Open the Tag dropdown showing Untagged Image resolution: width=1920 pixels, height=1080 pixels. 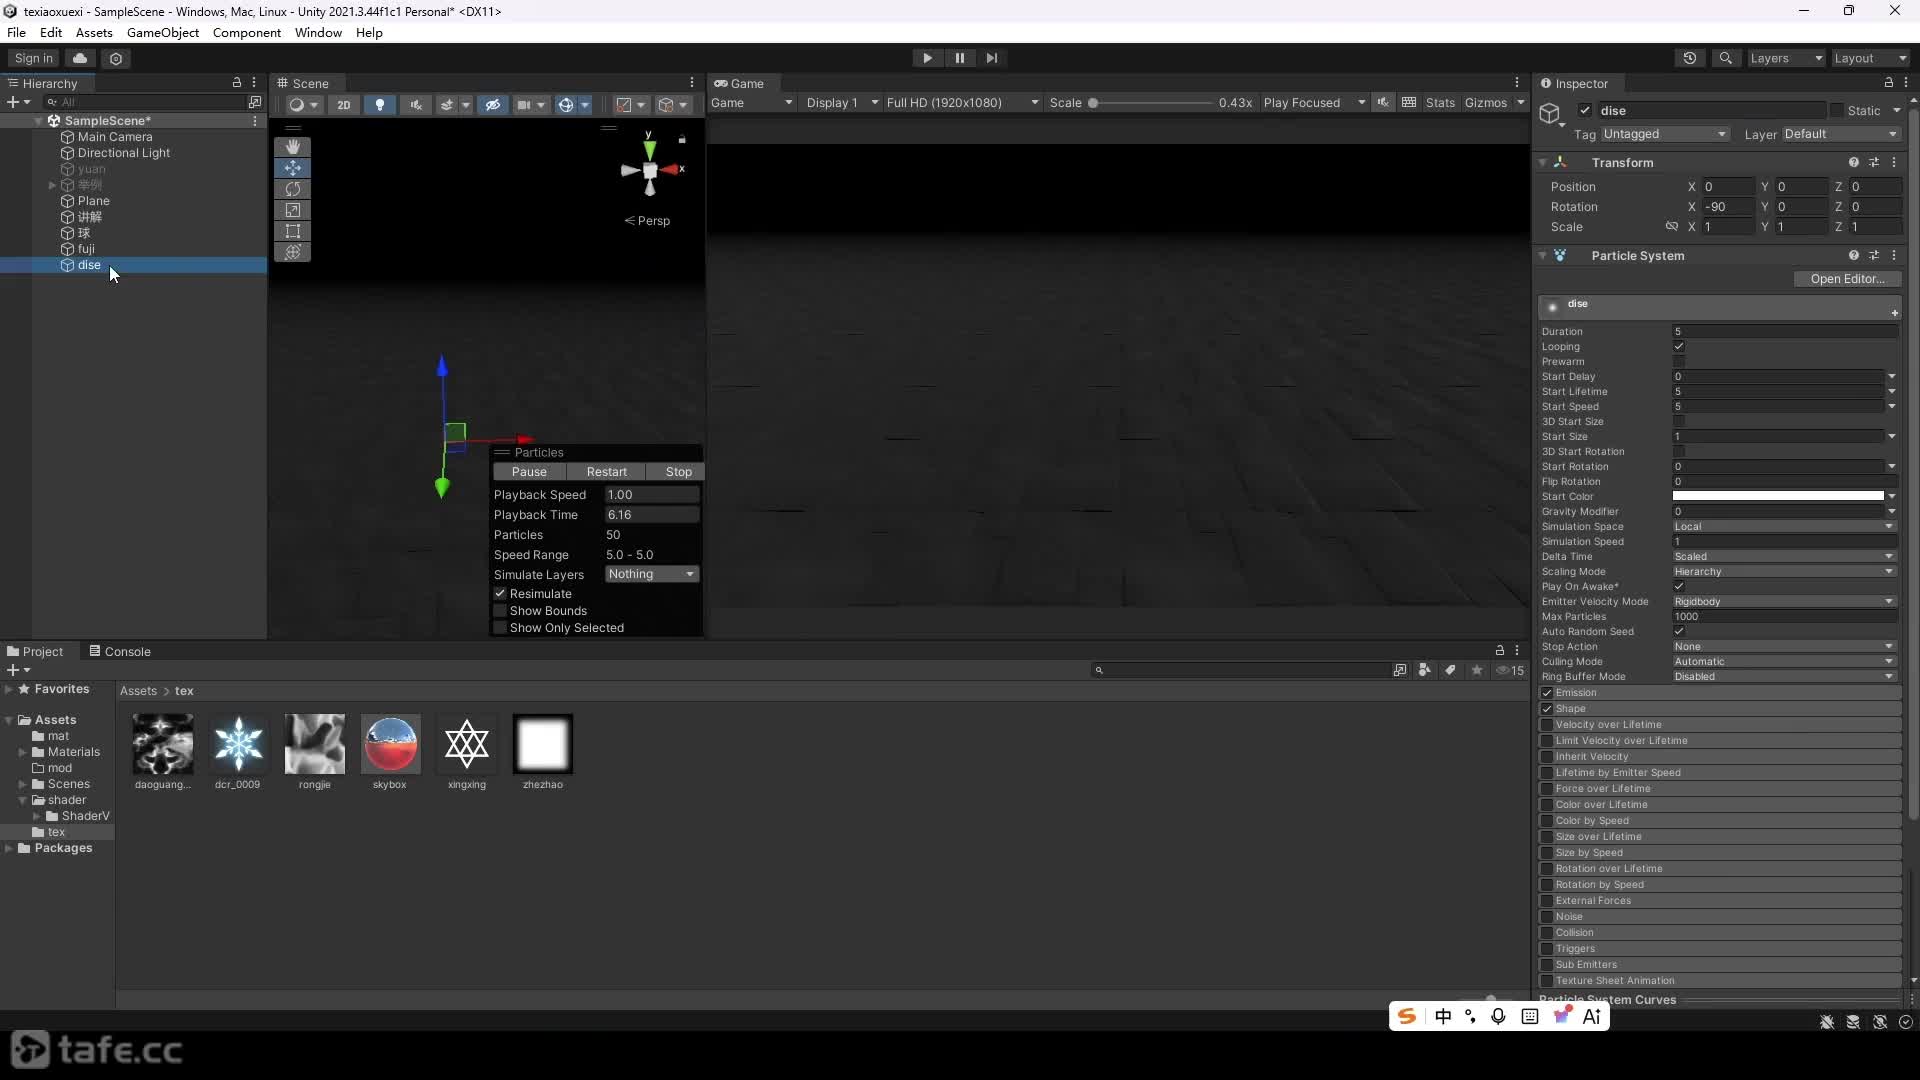click(1664, 134)
